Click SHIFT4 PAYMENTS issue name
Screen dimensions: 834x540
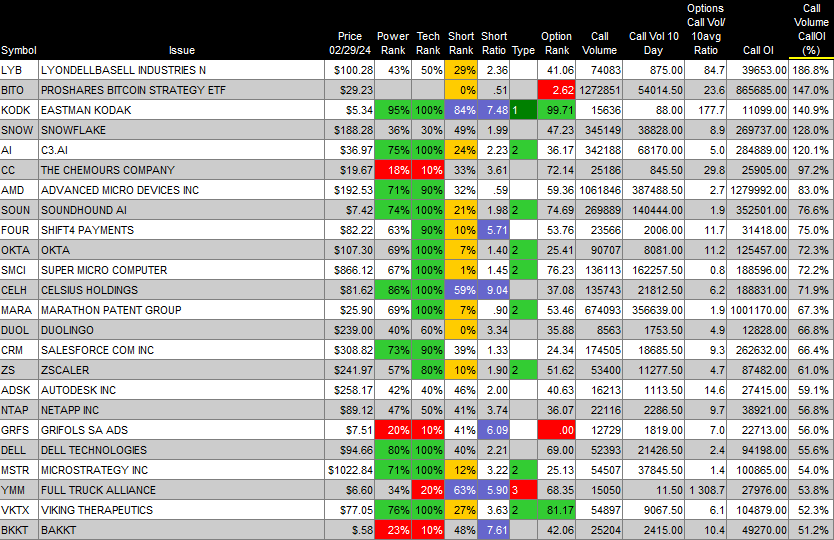(87, 230)
